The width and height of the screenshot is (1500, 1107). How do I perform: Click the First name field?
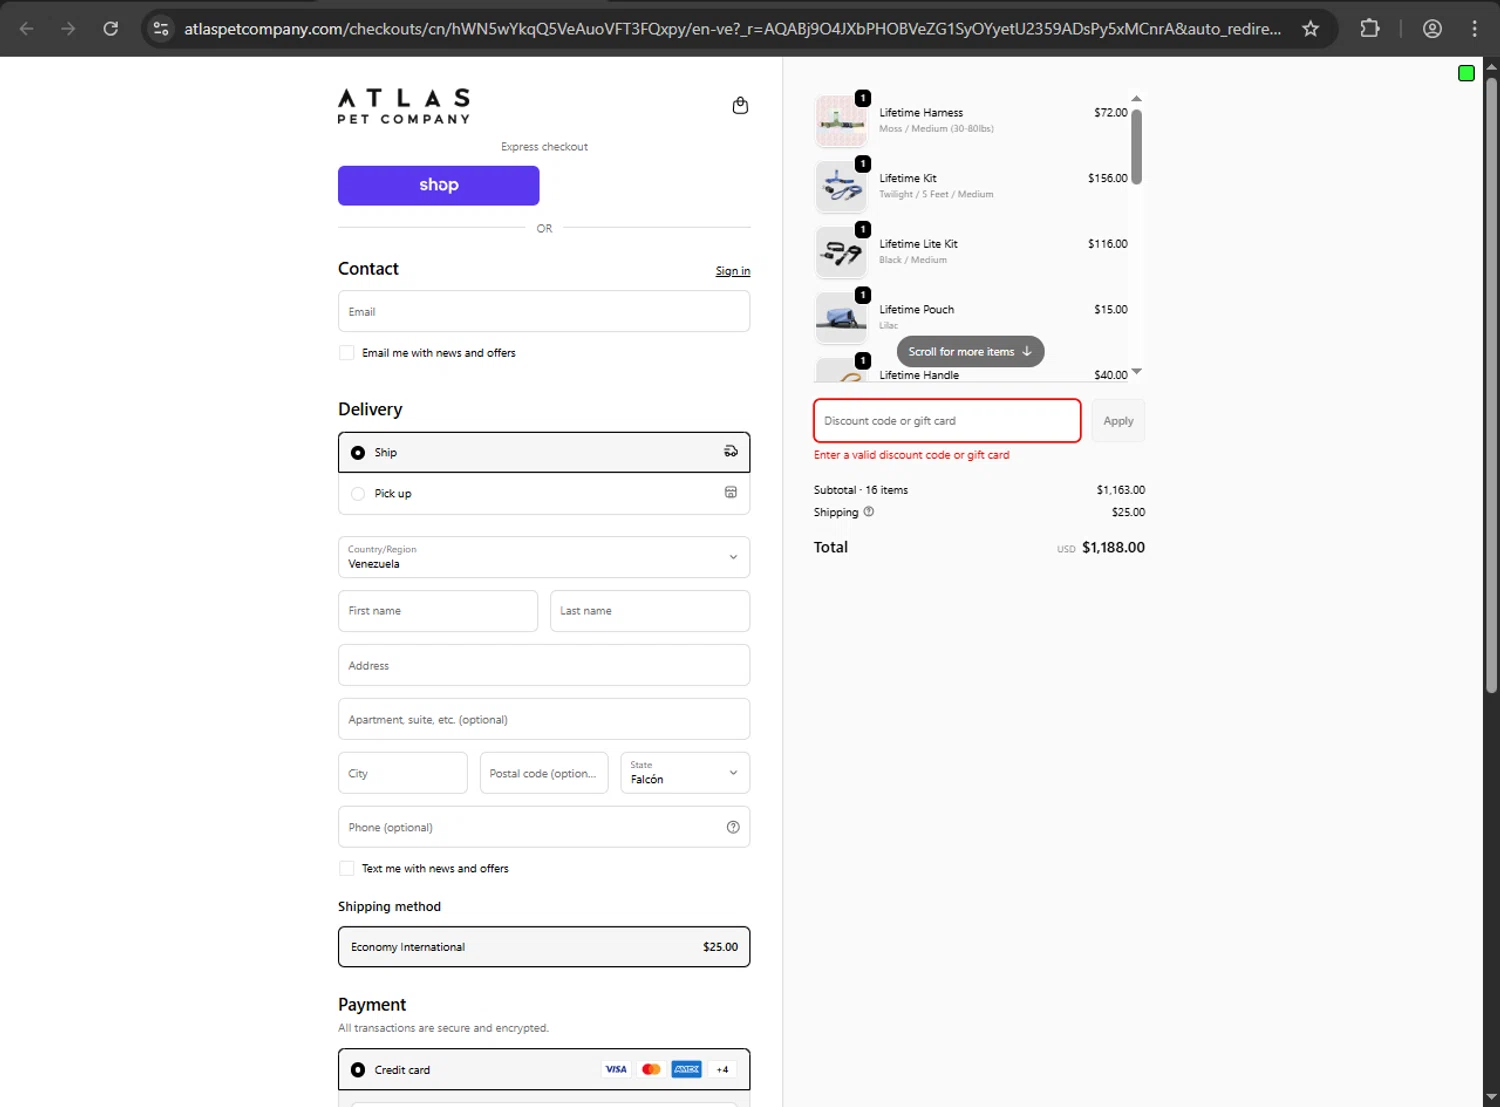(x=438, y=611)
